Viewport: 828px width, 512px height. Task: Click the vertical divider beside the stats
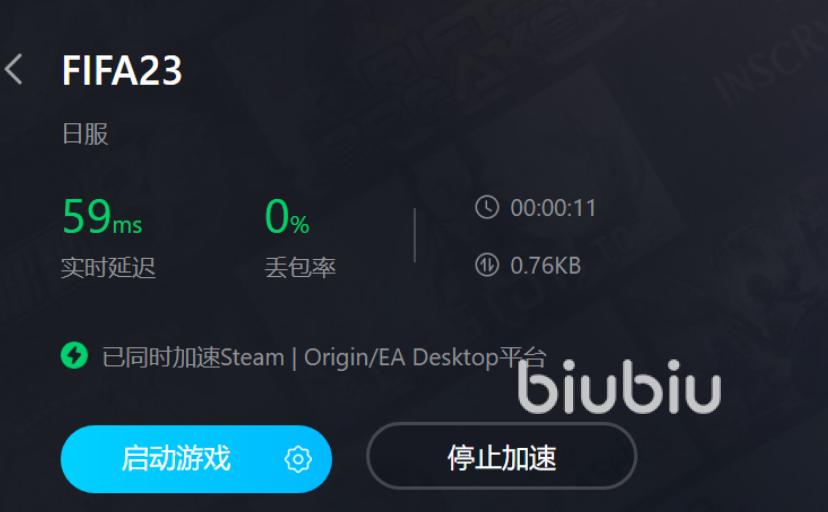pos(415,235)
